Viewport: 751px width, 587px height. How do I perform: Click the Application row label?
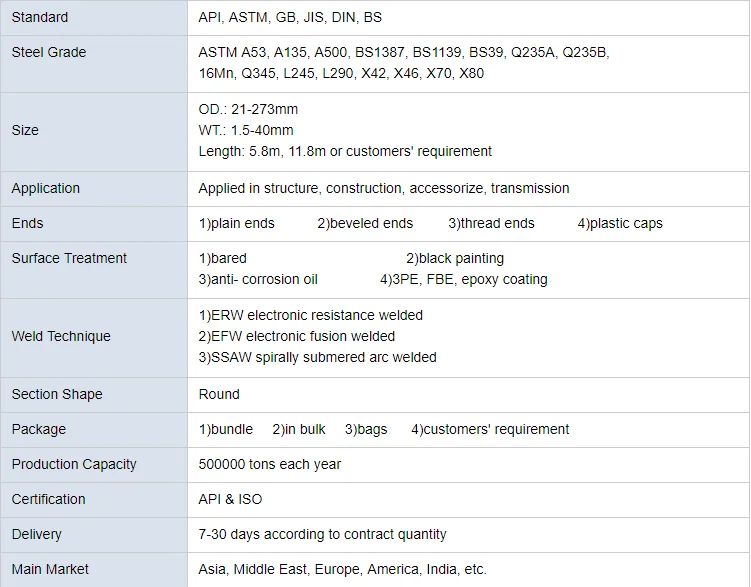pyautogui.click(x=46, y=188)
